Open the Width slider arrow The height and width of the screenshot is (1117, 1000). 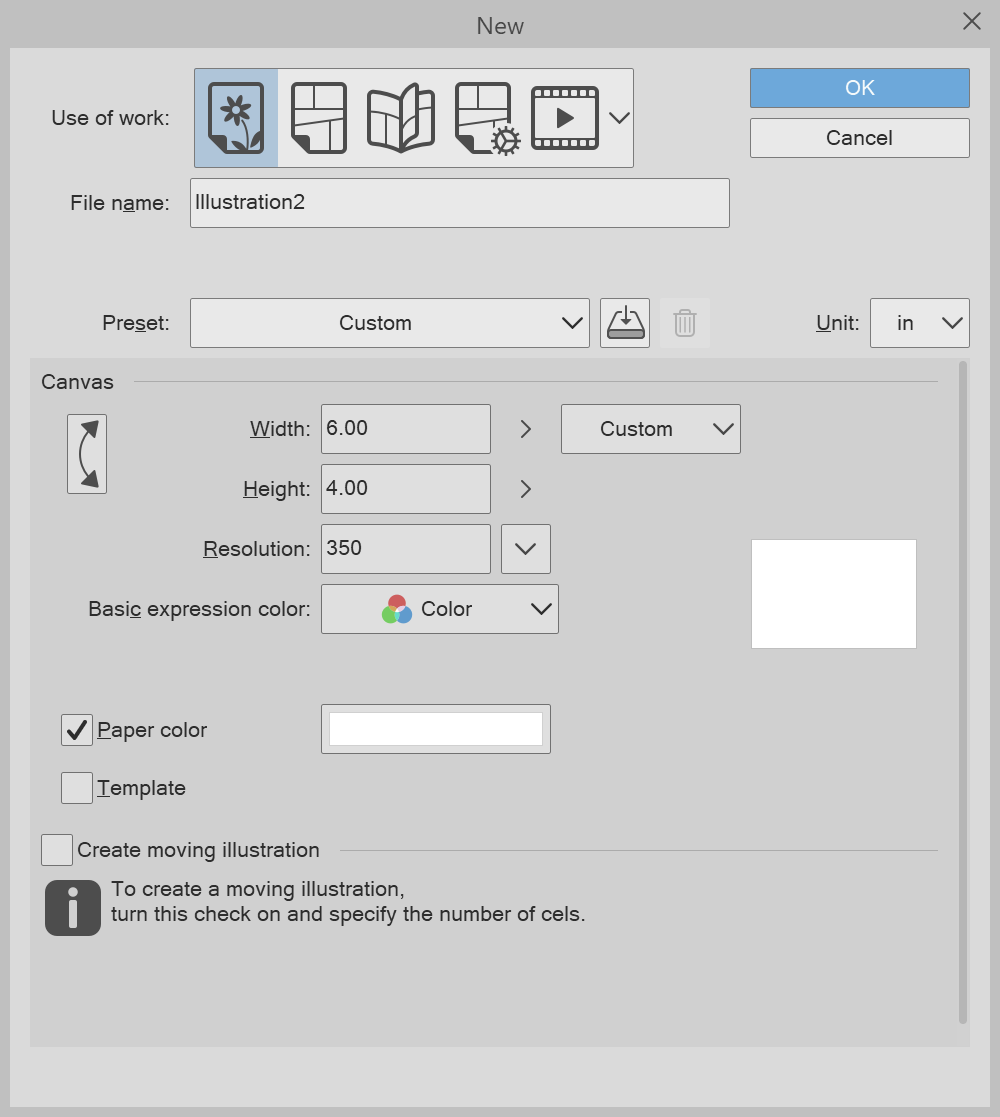coord(526,429)
